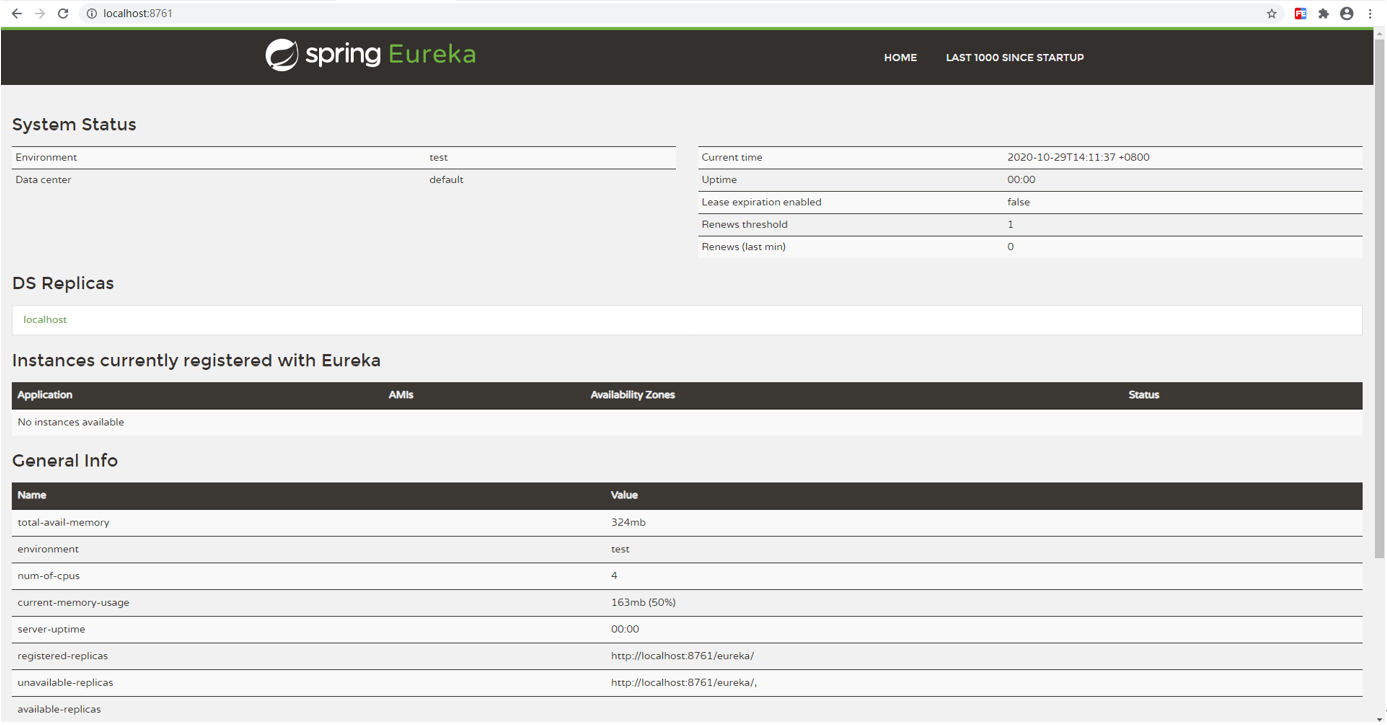This screenshot has height=725, width=1387.
Task: Click the 'default' data center value
Action: [x=446, y=180]
